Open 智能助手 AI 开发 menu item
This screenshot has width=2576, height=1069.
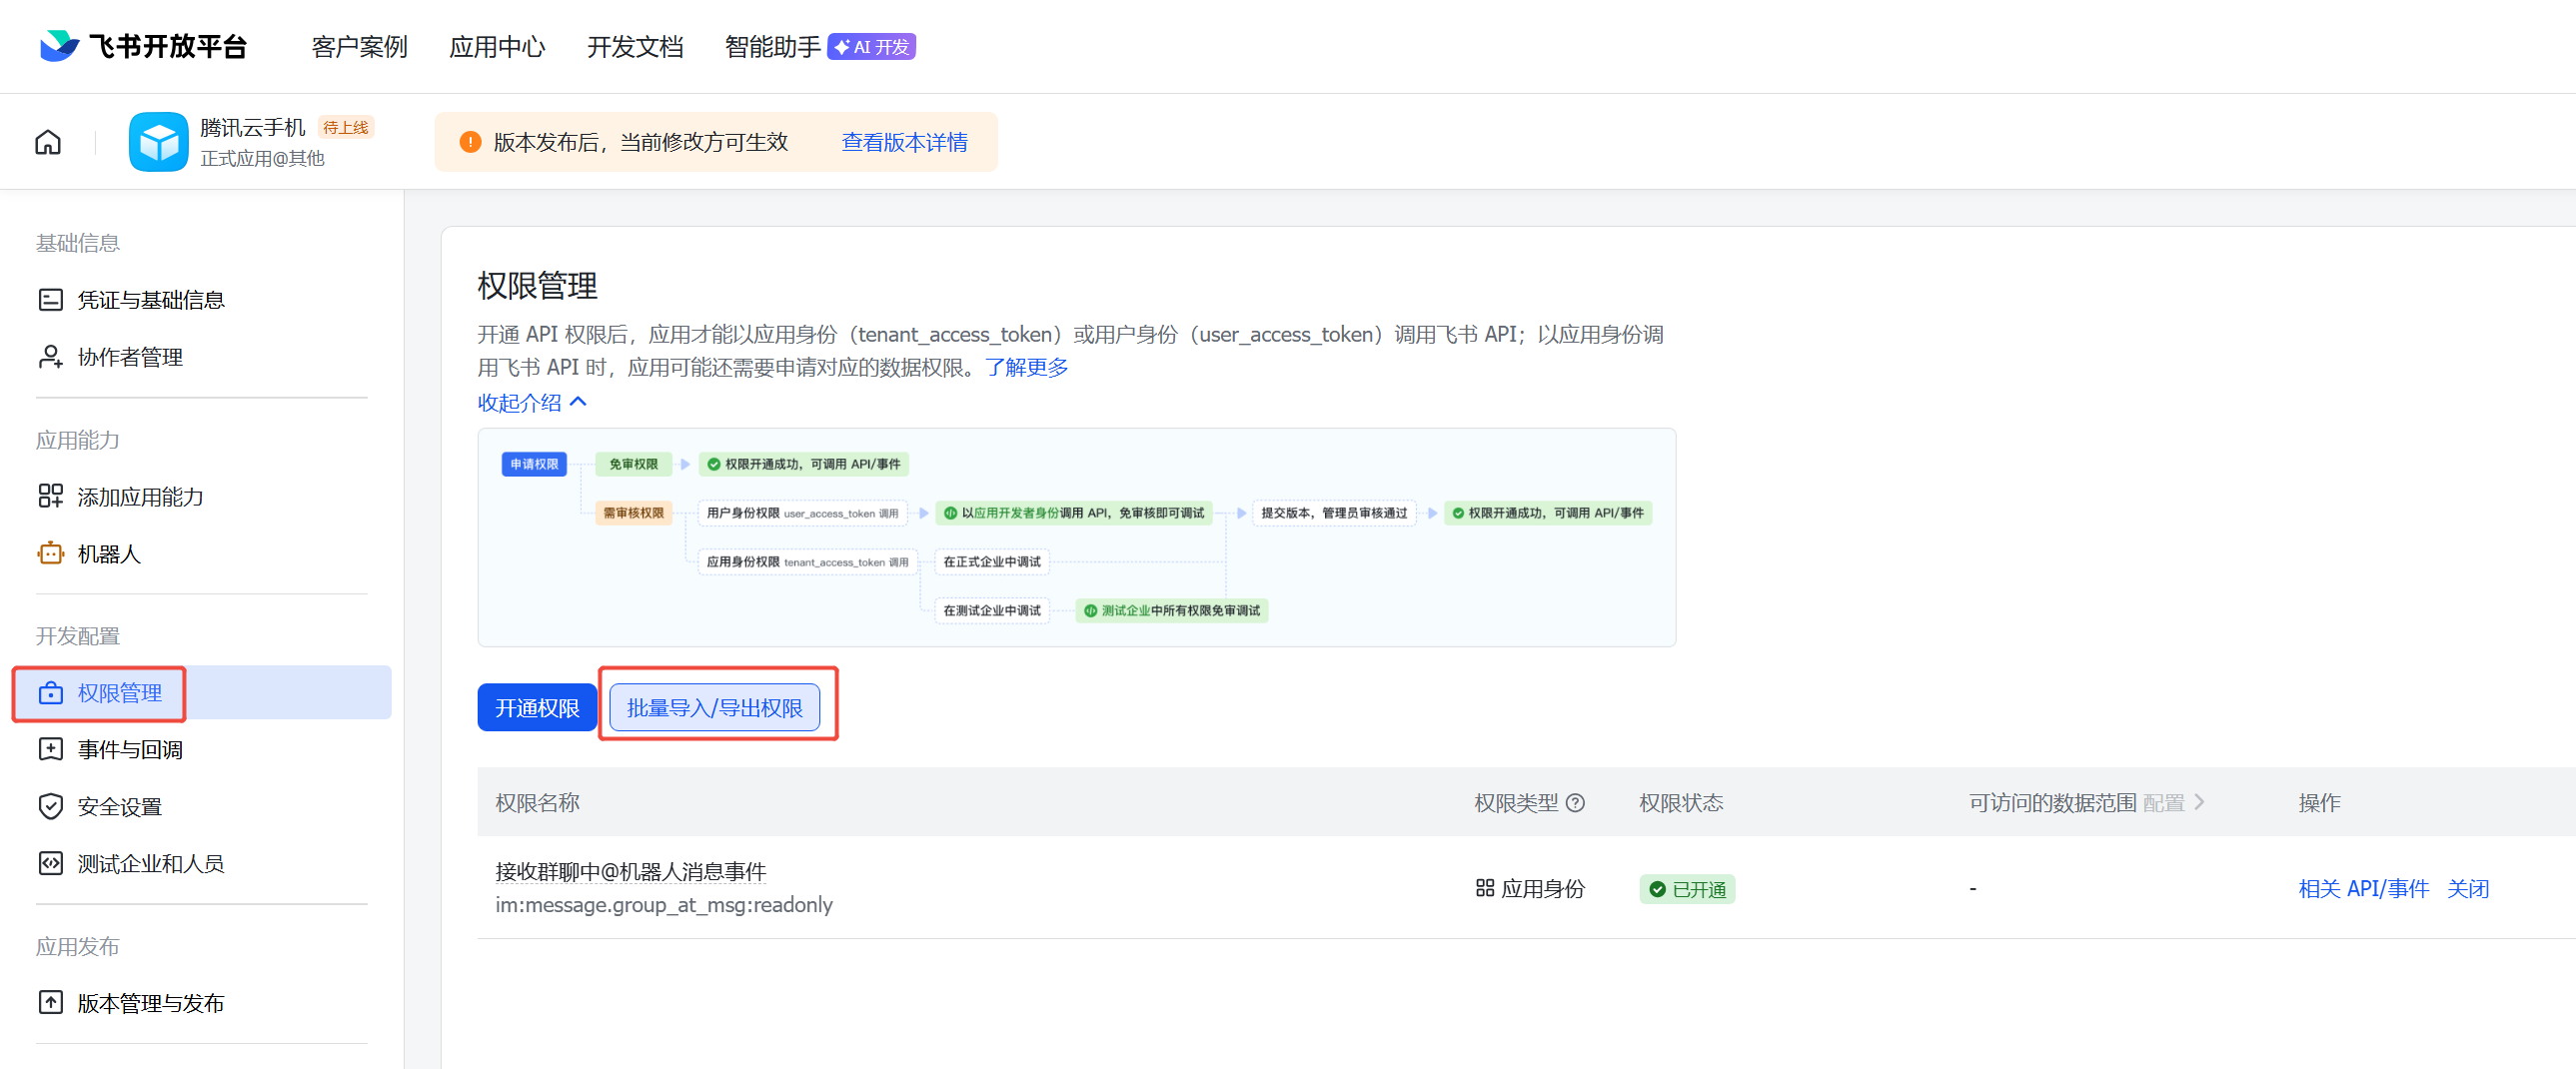(819, 47)
